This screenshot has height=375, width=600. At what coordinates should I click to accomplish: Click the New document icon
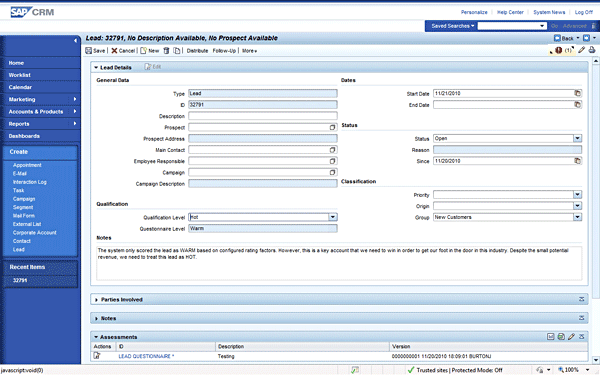coord(143,51)
